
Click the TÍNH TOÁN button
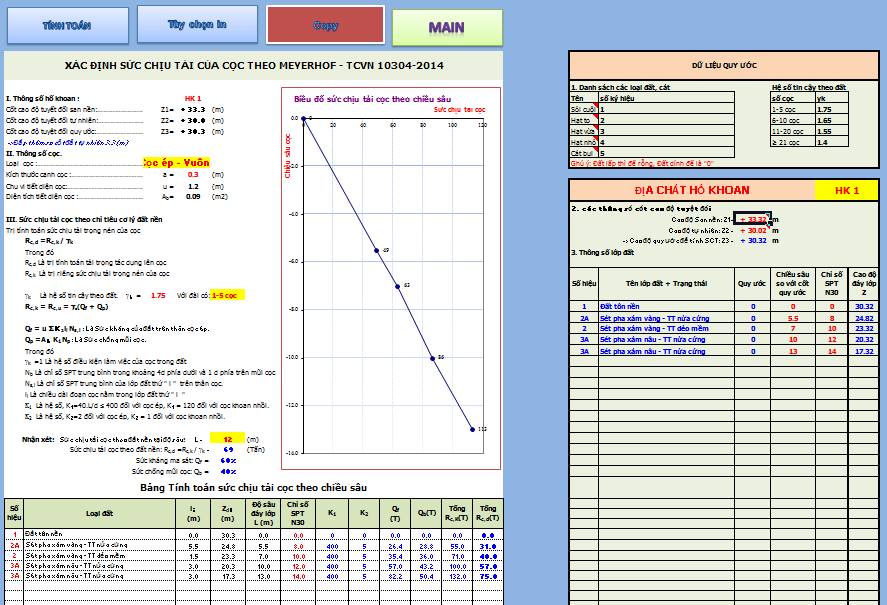[66, 25]
